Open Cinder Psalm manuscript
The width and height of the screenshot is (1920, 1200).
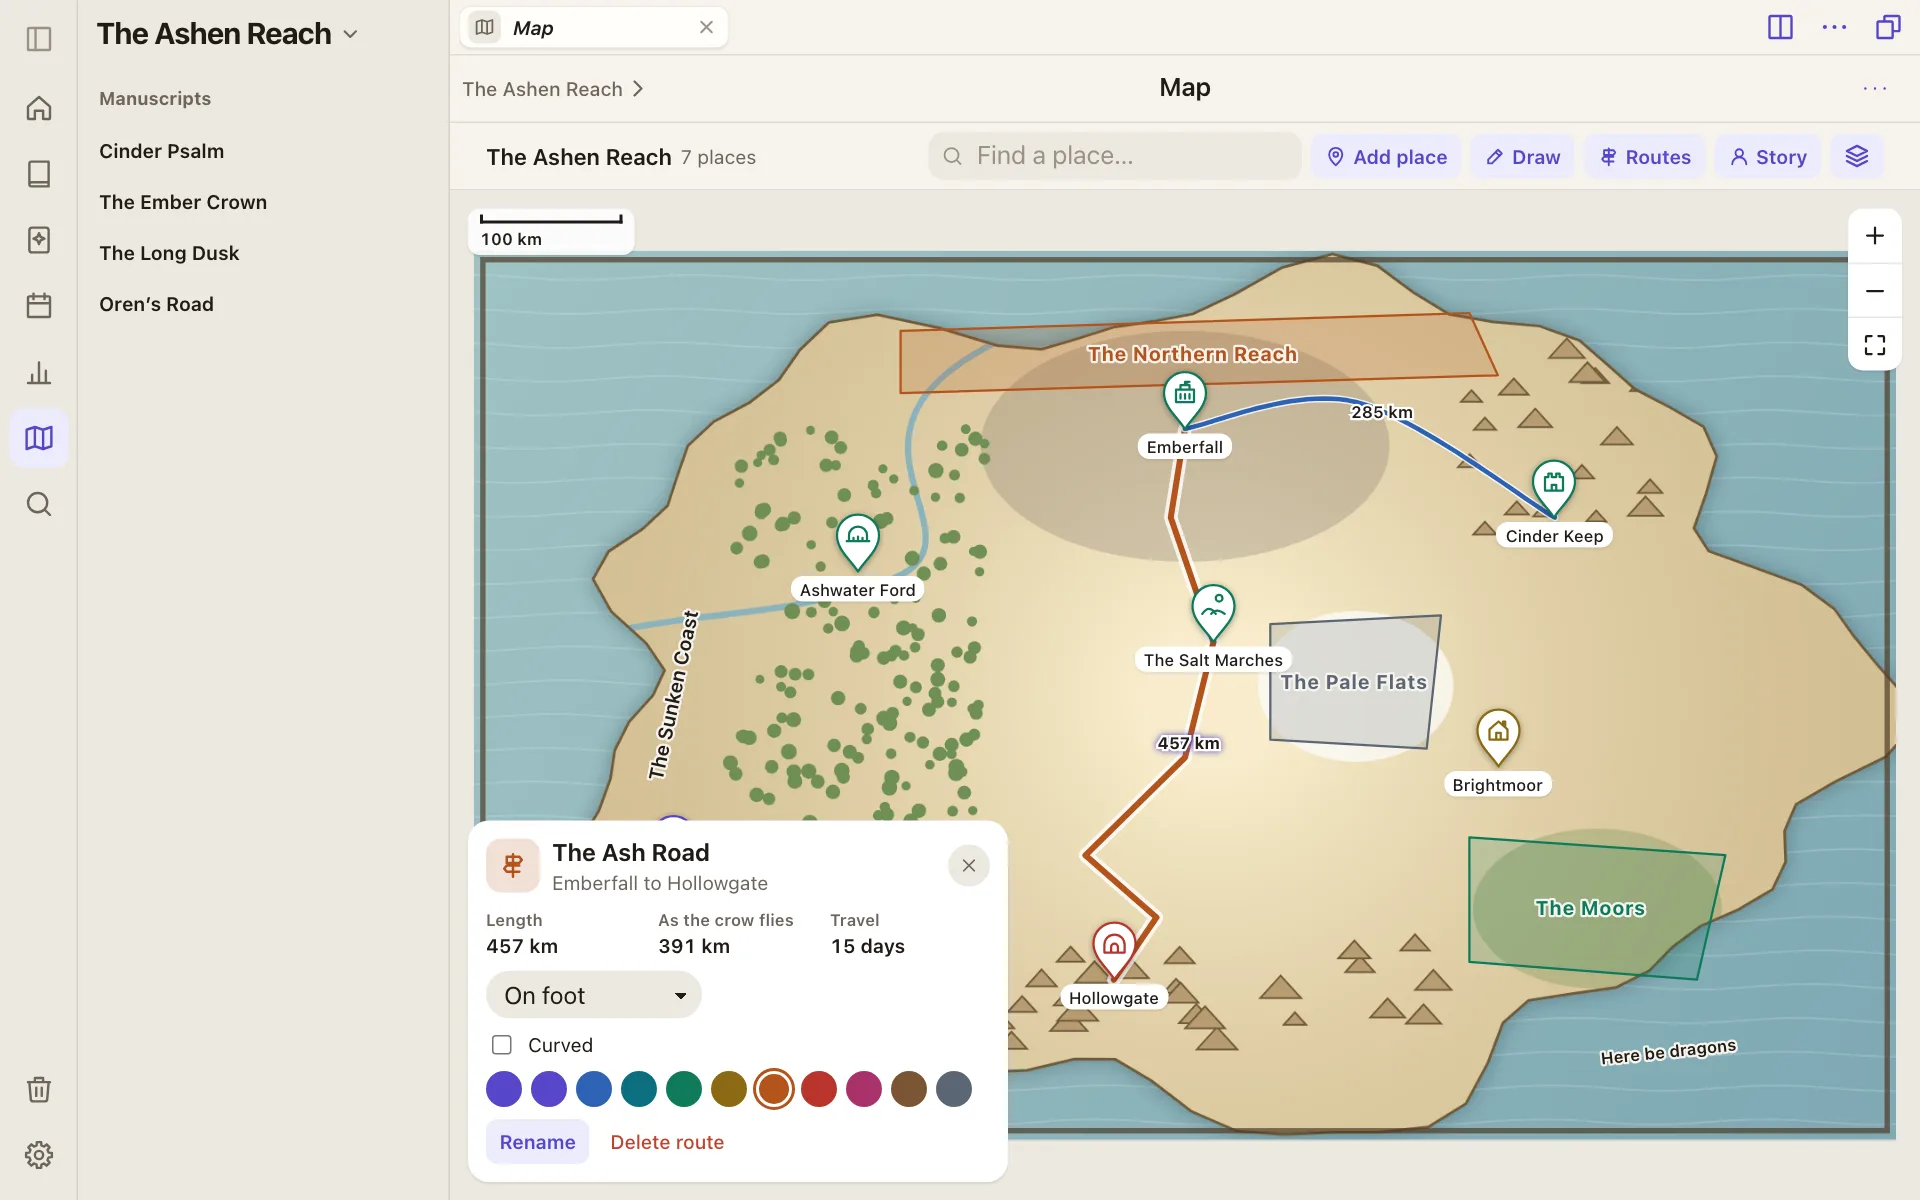tap(162, 151)
